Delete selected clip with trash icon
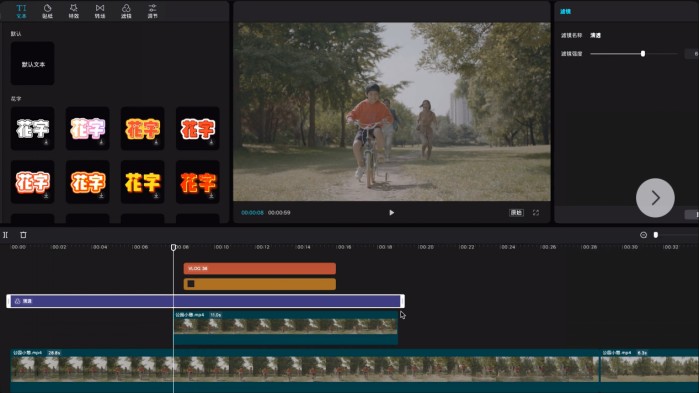The width and height of the screenshot is (699, 393). 23,235
